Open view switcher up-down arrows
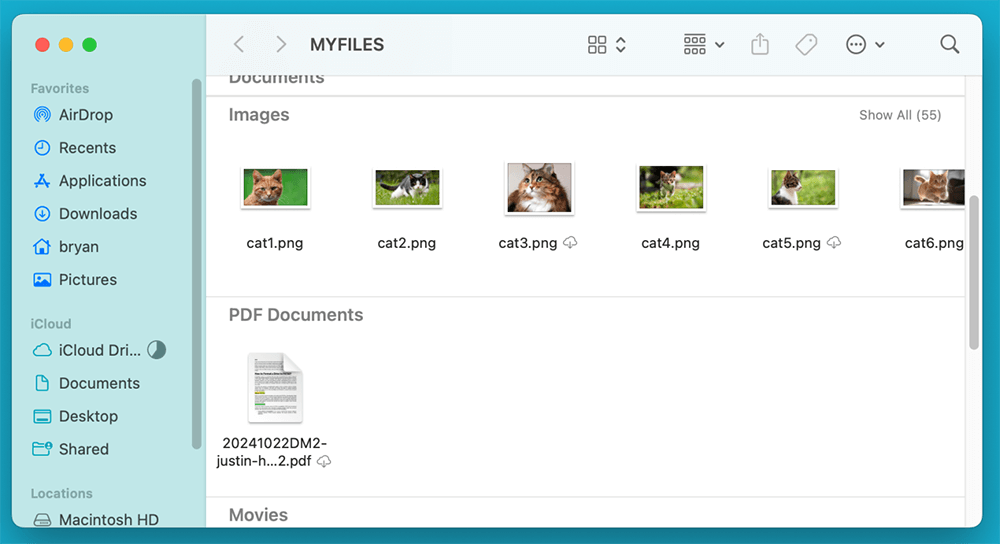 pyautogui.click(x=621, y=45)
